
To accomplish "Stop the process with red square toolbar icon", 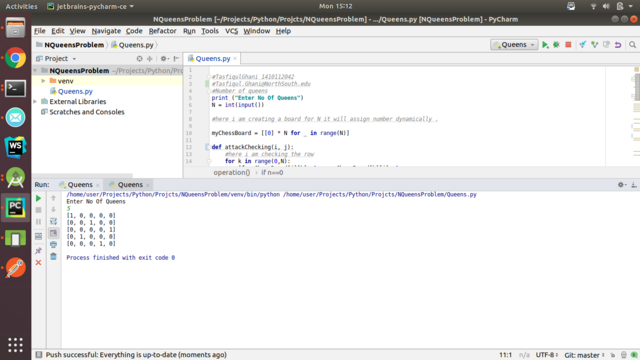I will click(568, 45).
